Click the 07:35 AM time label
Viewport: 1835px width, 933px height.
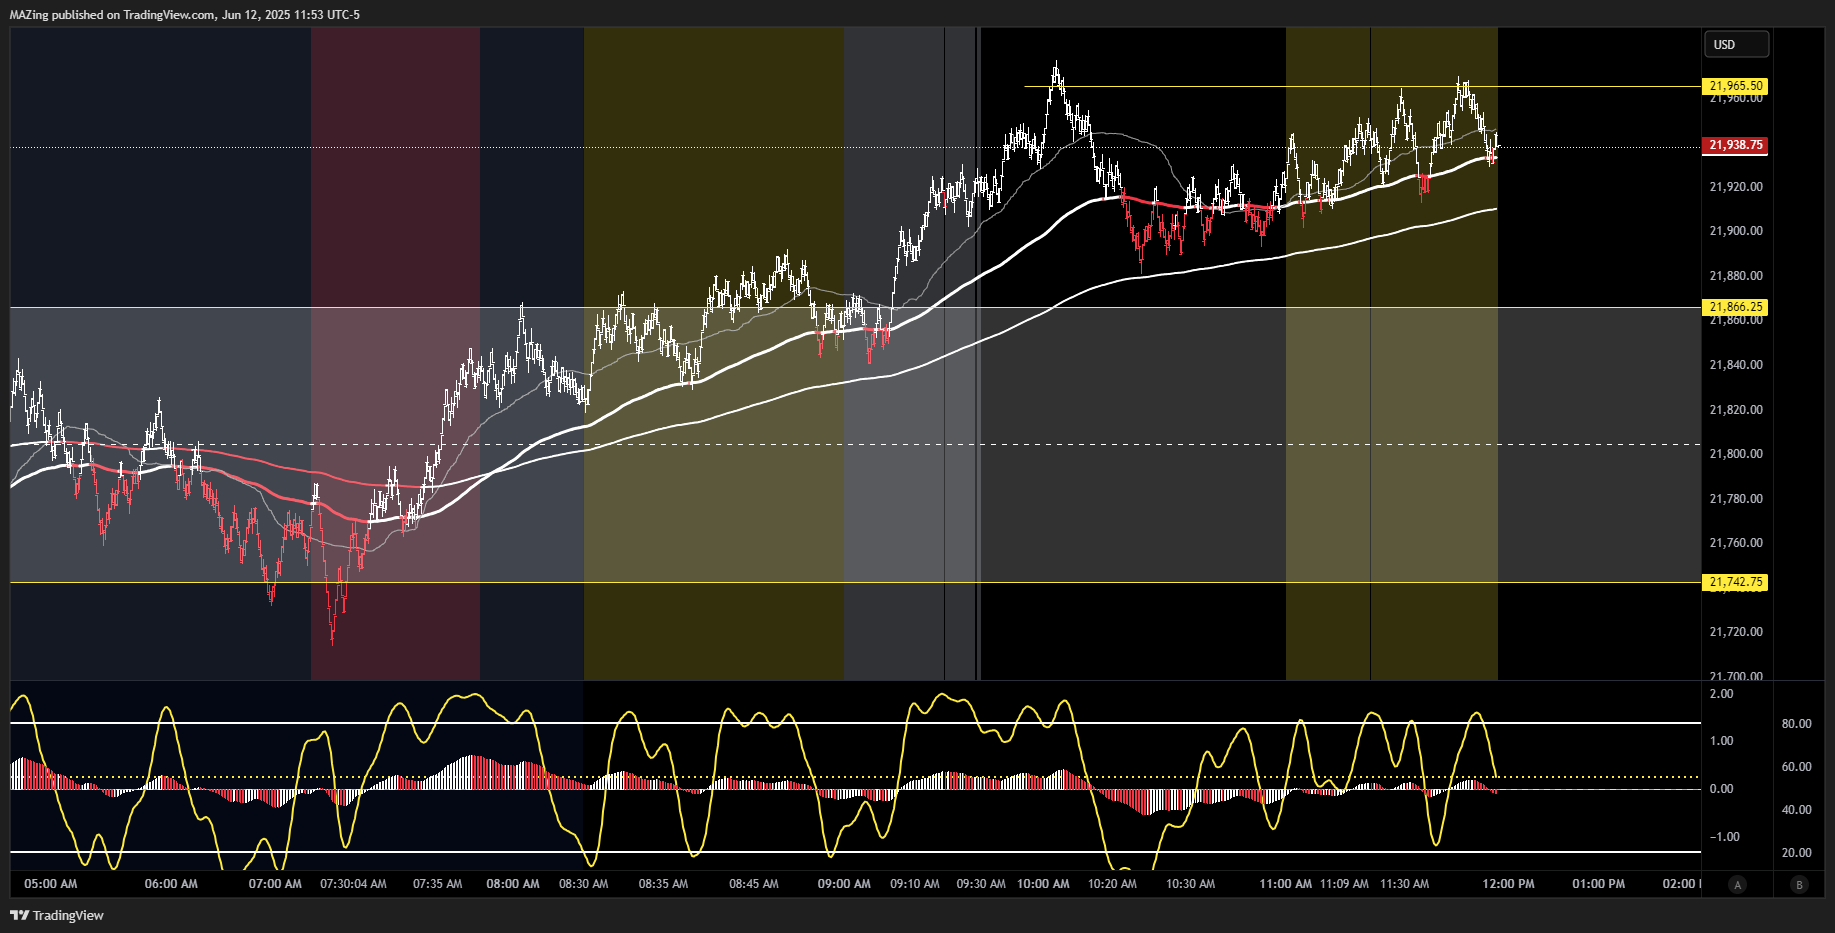tap(438, 884)
